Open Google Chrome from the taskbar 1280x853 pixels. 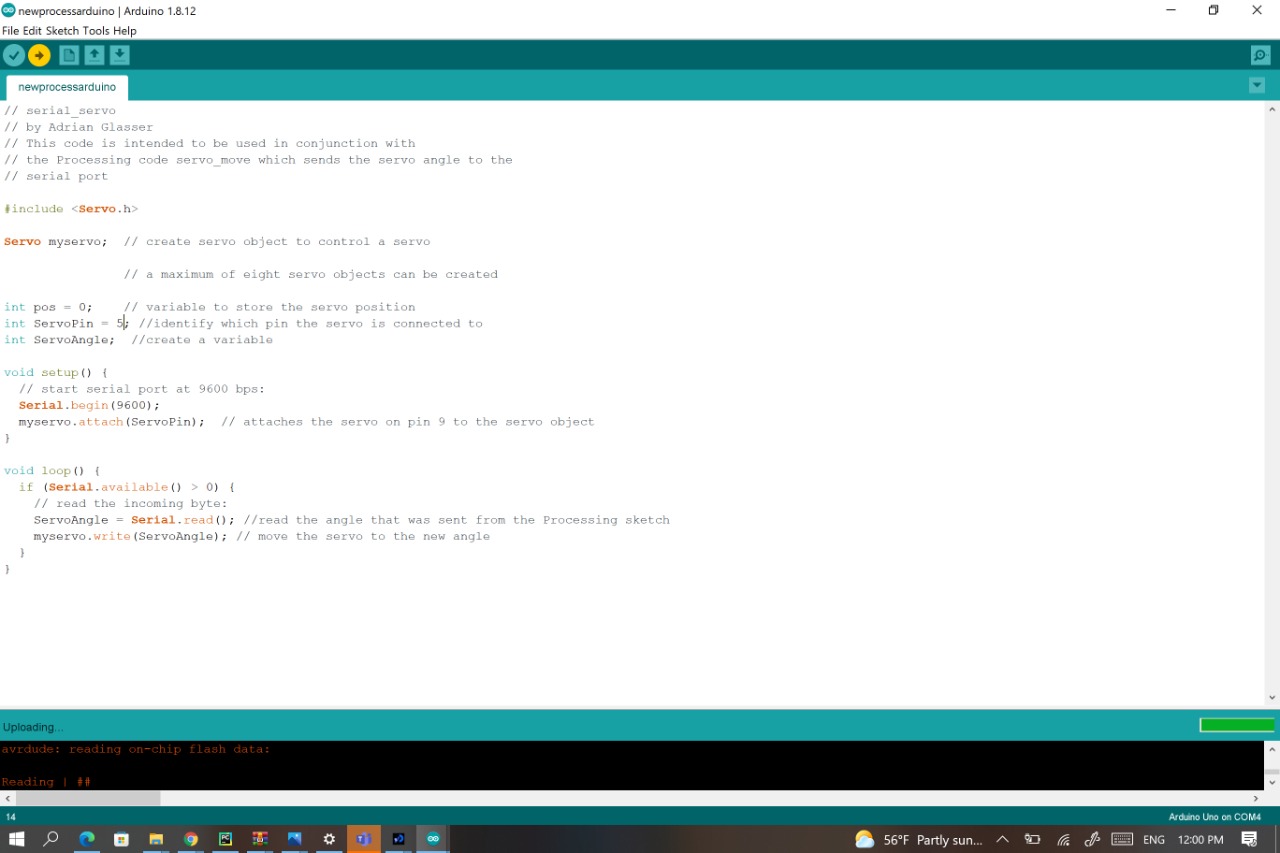(191, 839)
